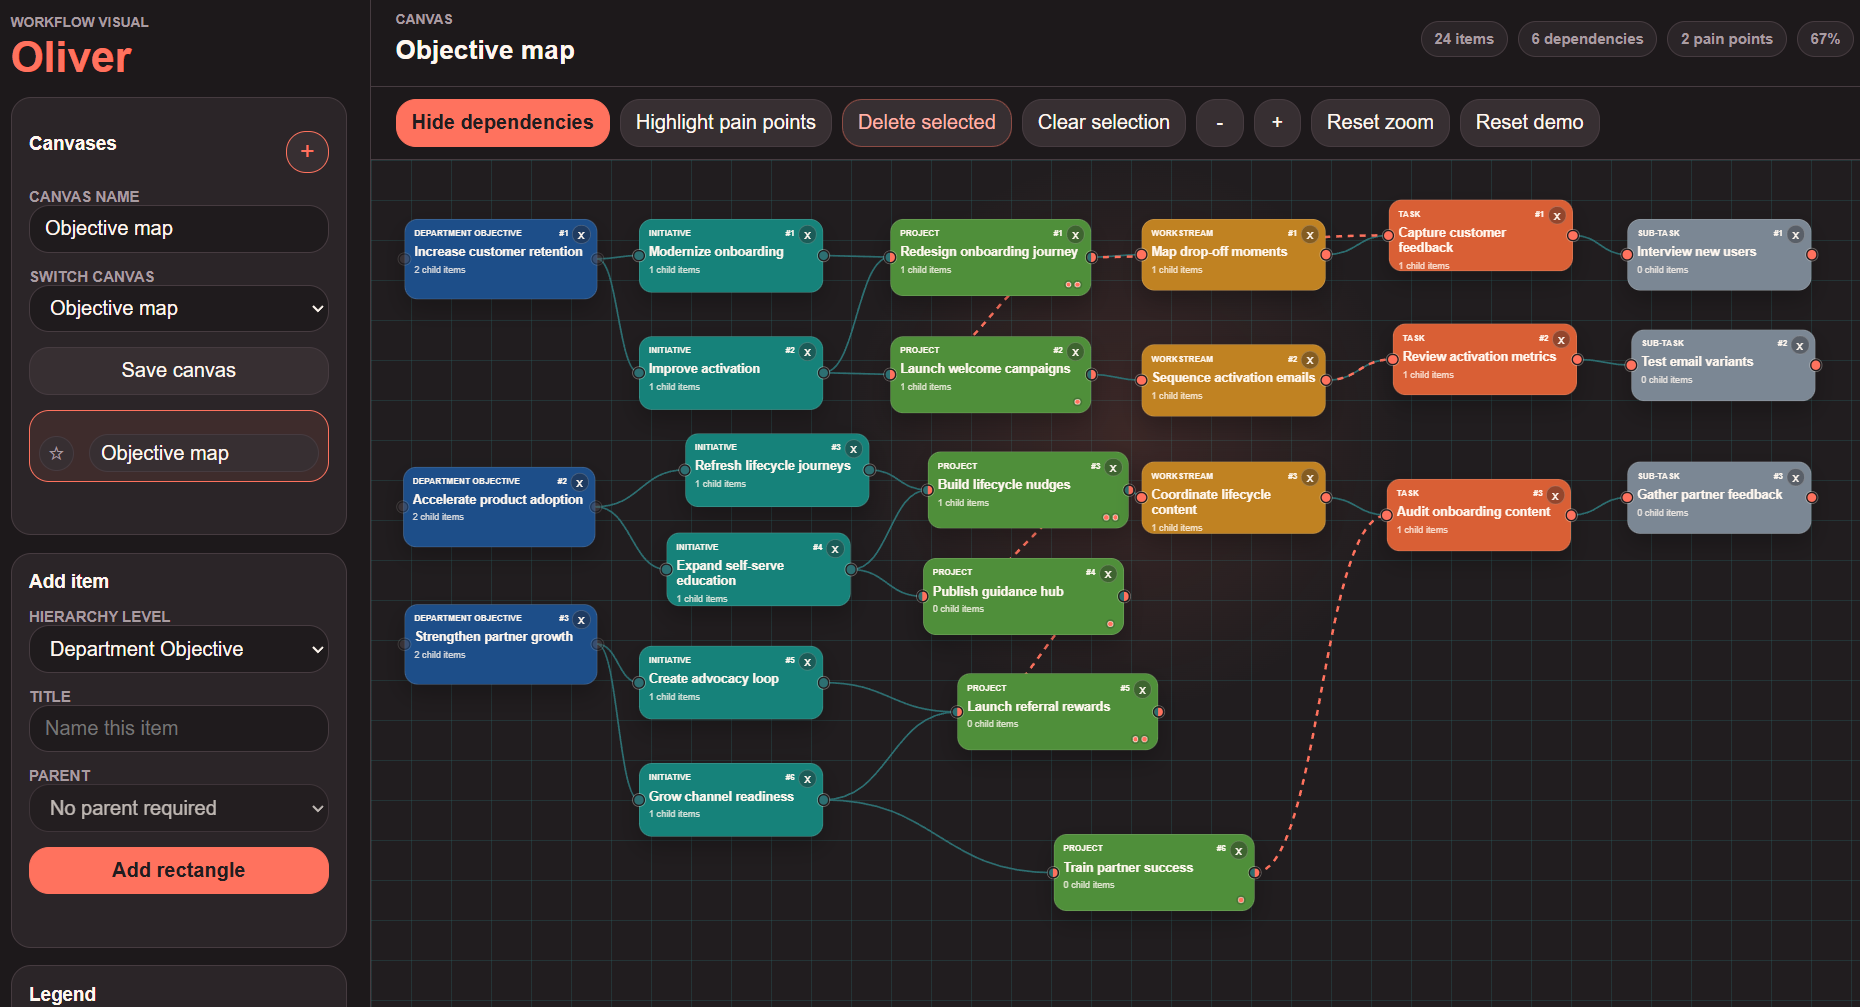Remove the Review activation metrics card
The width and height of the screenshot is (1860, 1007).
coord(1561,340)
